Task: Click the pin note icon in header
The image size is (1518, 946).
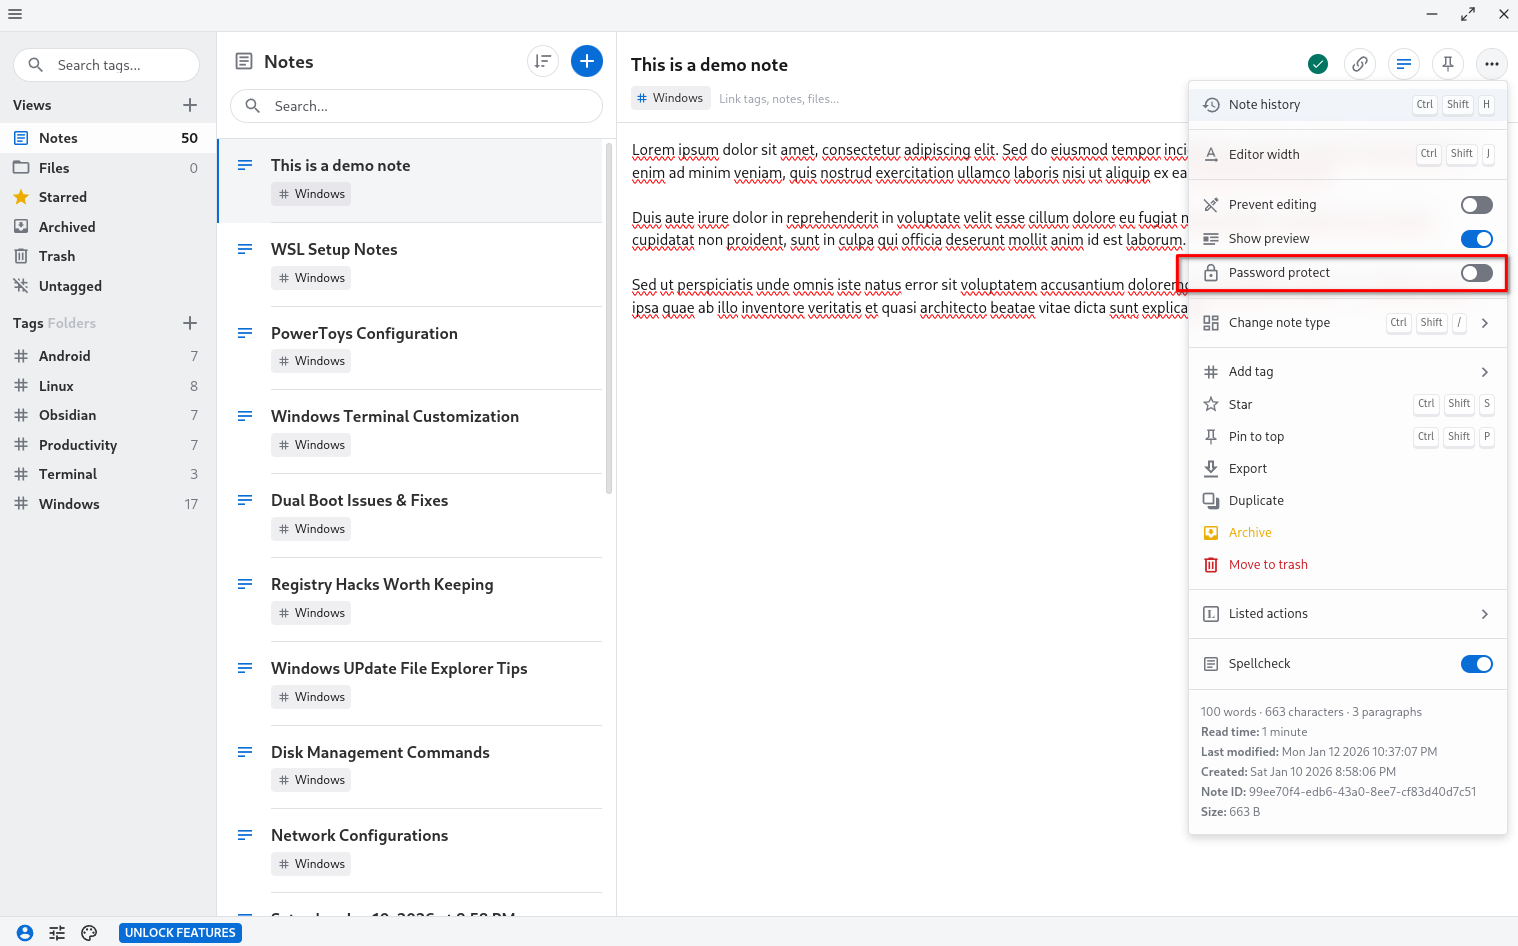Action: 1448,64
